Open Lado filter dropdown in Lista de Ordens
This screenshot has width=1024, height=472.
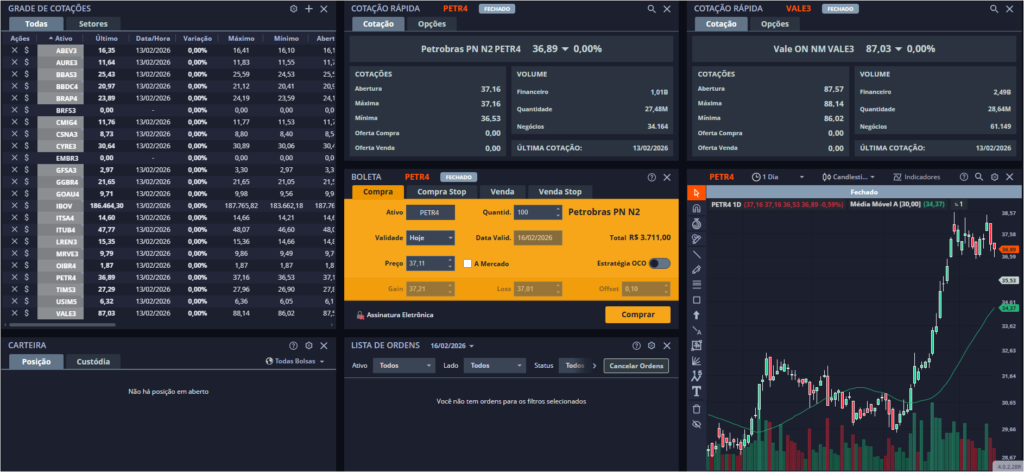coord(494,366)
